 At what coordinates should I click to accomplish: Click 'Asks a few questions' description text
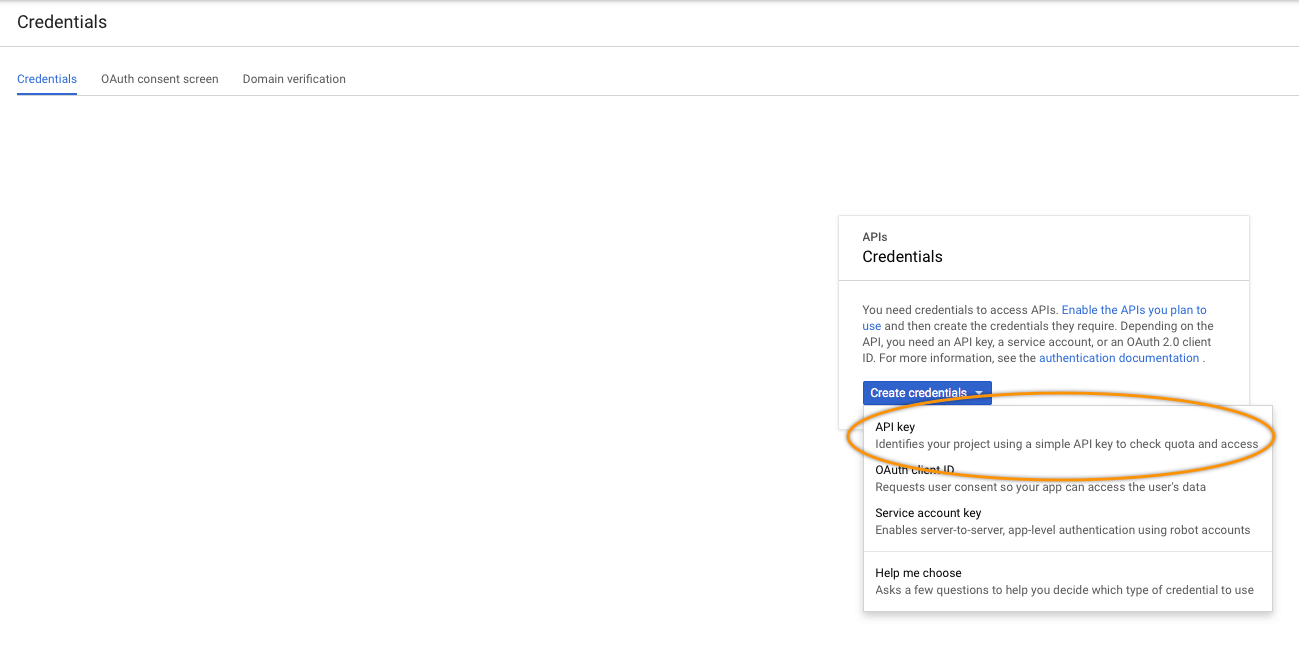(1064, 590)
